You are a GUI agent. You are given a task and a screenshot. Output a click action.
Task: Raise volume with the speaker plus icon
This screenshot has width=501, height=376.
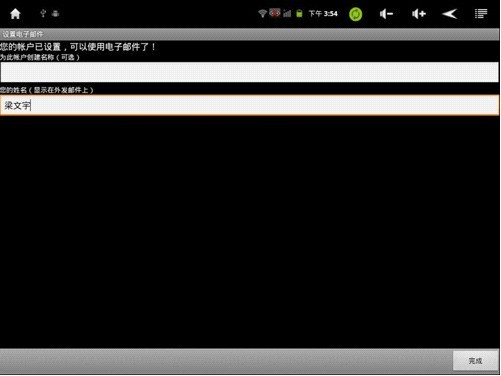(419, 14)
